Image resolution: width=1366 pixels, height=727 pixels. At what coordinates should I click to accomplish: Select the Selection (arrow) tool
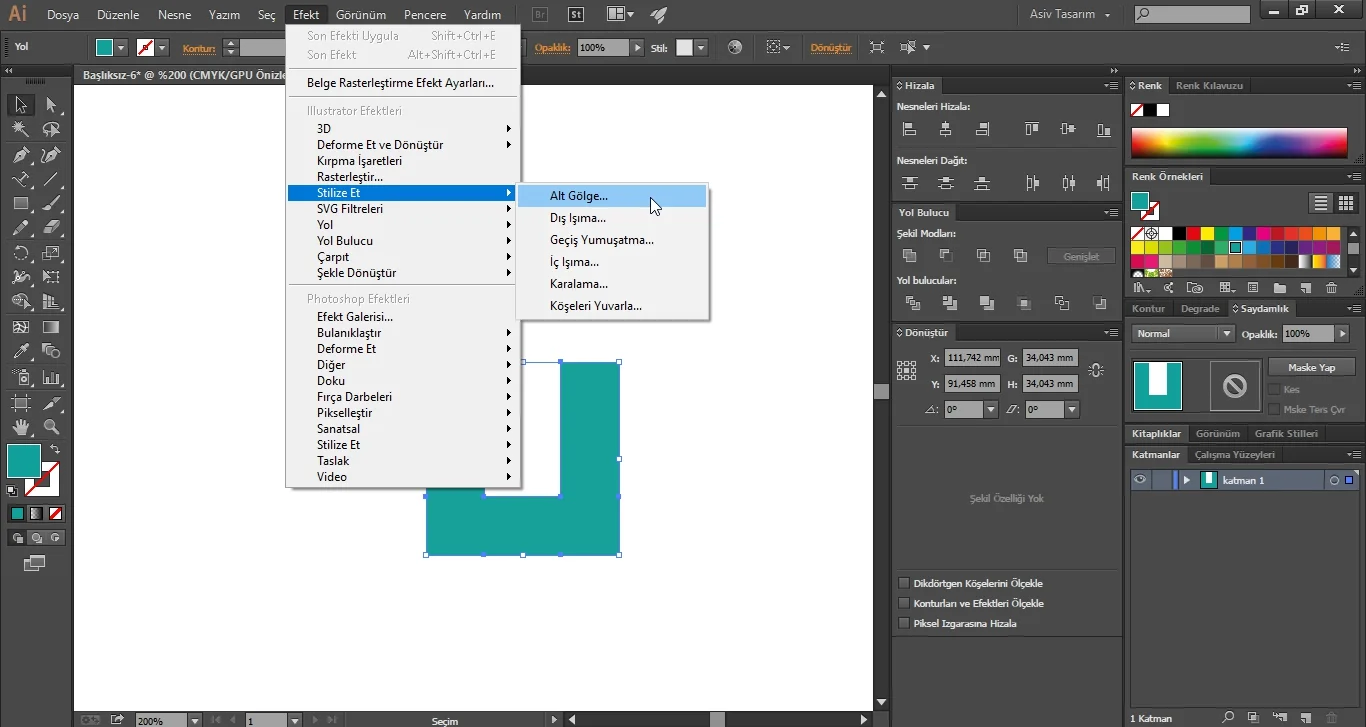[x=21, y=105]
